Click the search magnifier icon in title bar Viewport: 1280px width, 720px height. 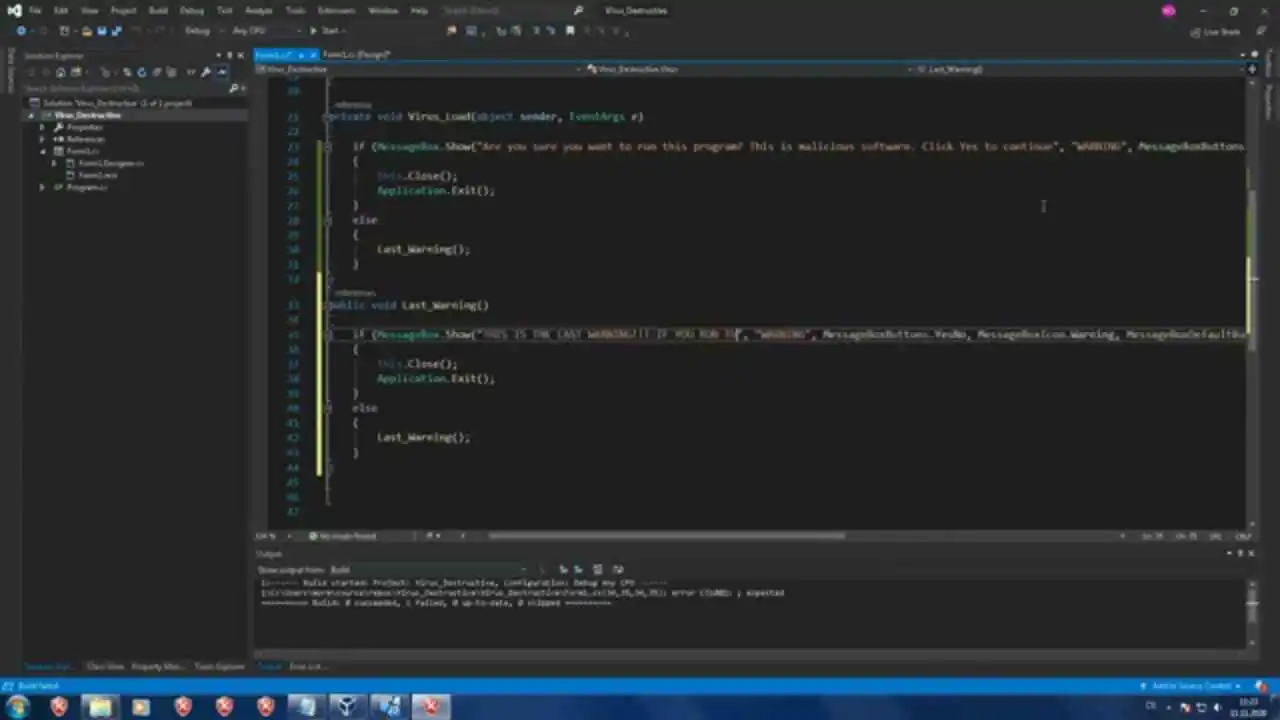(x=577, y=10)
